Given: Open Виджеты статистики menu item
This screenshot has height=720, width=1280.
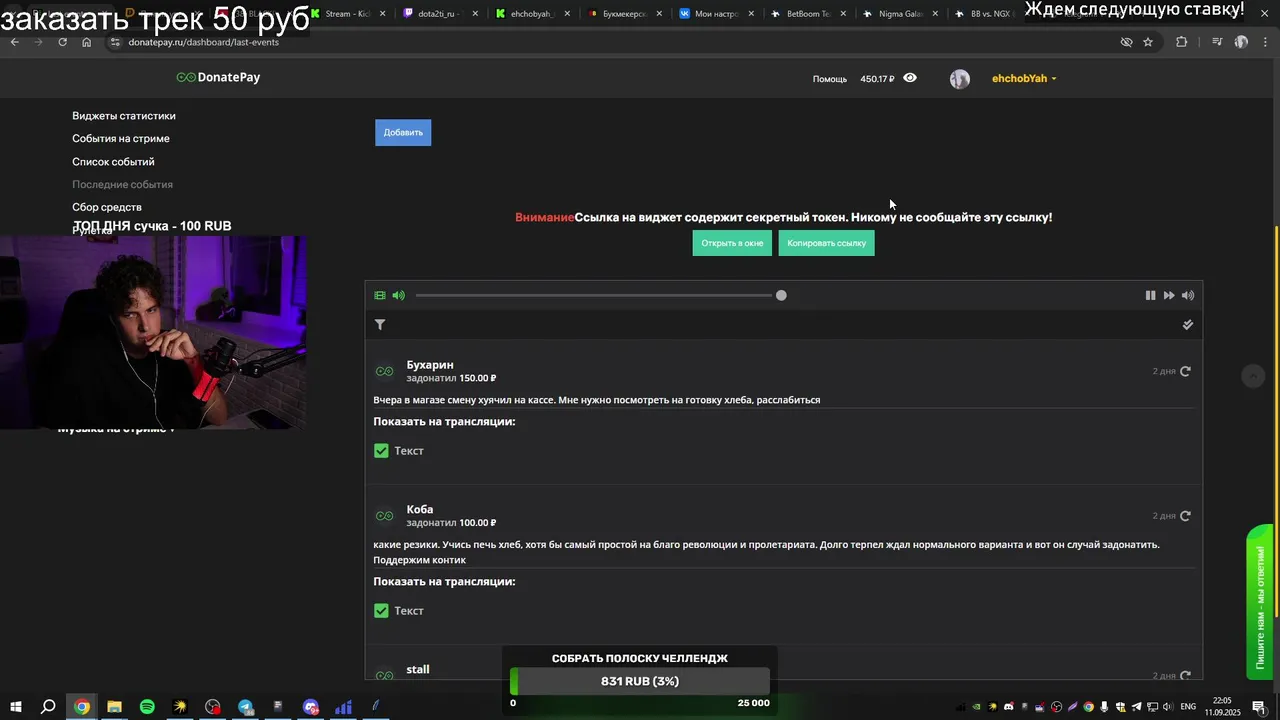Looking at the screenshot, I should [x=124, y=116].
